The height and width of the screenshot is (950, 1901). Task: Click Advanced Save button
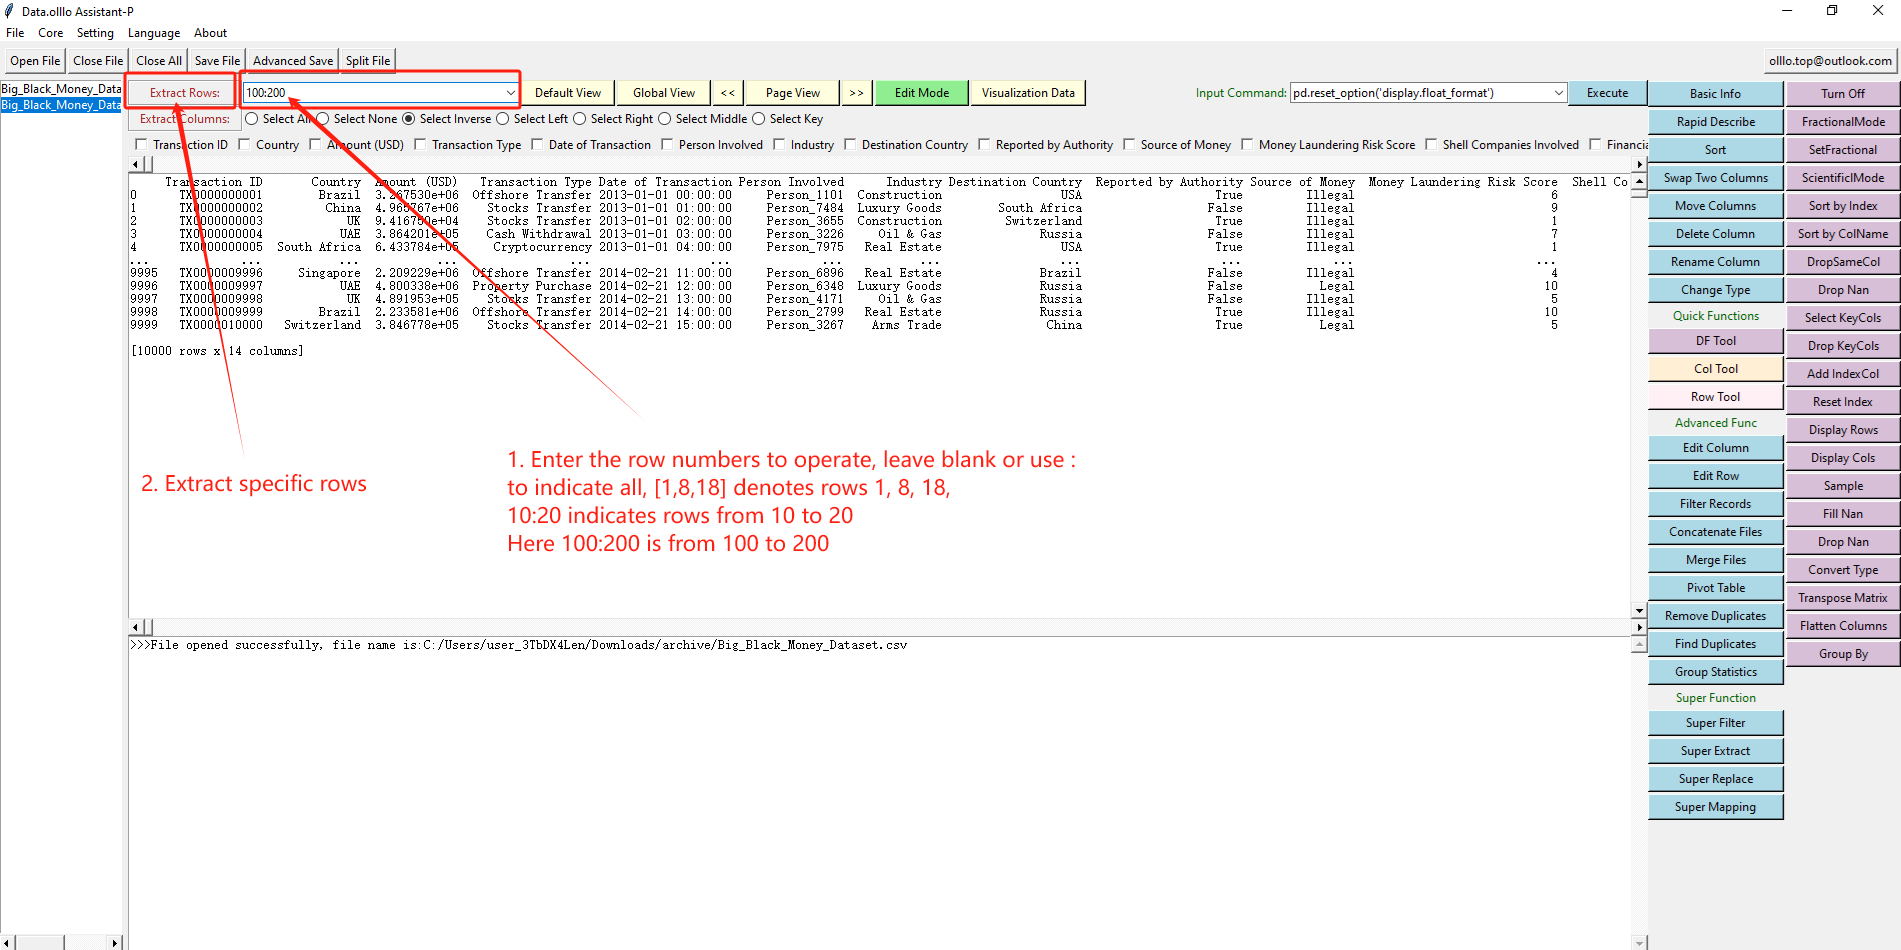(x=293, y=61)
